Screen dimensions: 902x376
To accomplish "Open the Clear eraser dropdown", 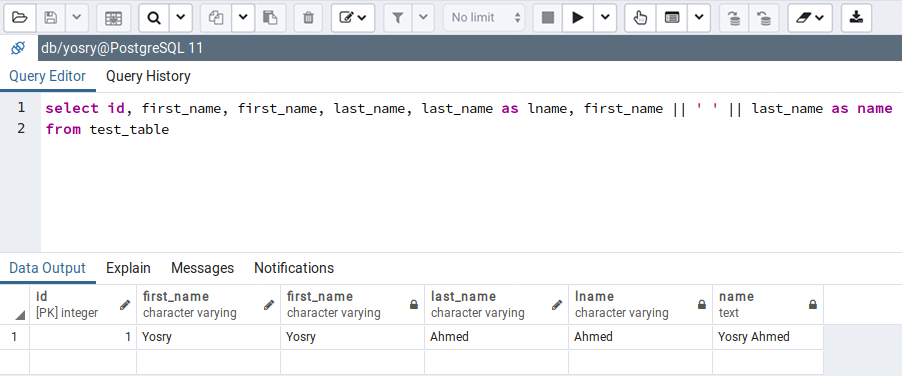I will [809, 18].
